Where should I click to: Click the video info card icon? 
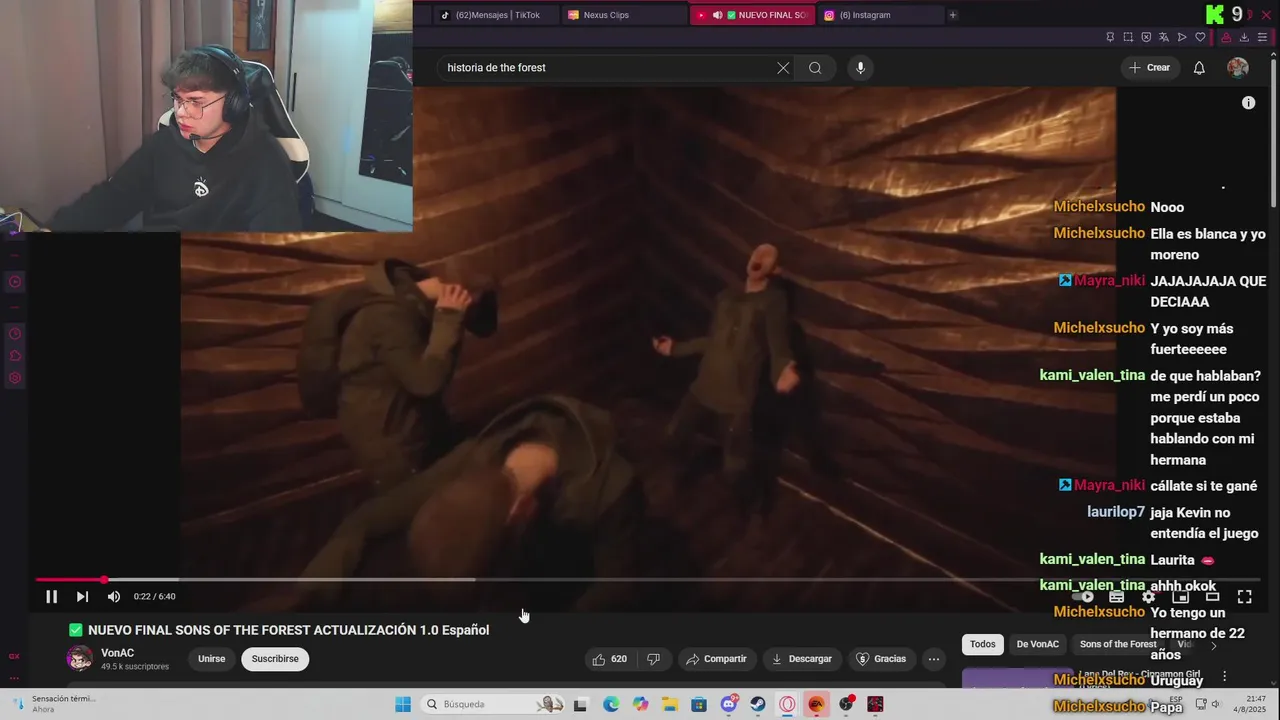pos(1248,103)
